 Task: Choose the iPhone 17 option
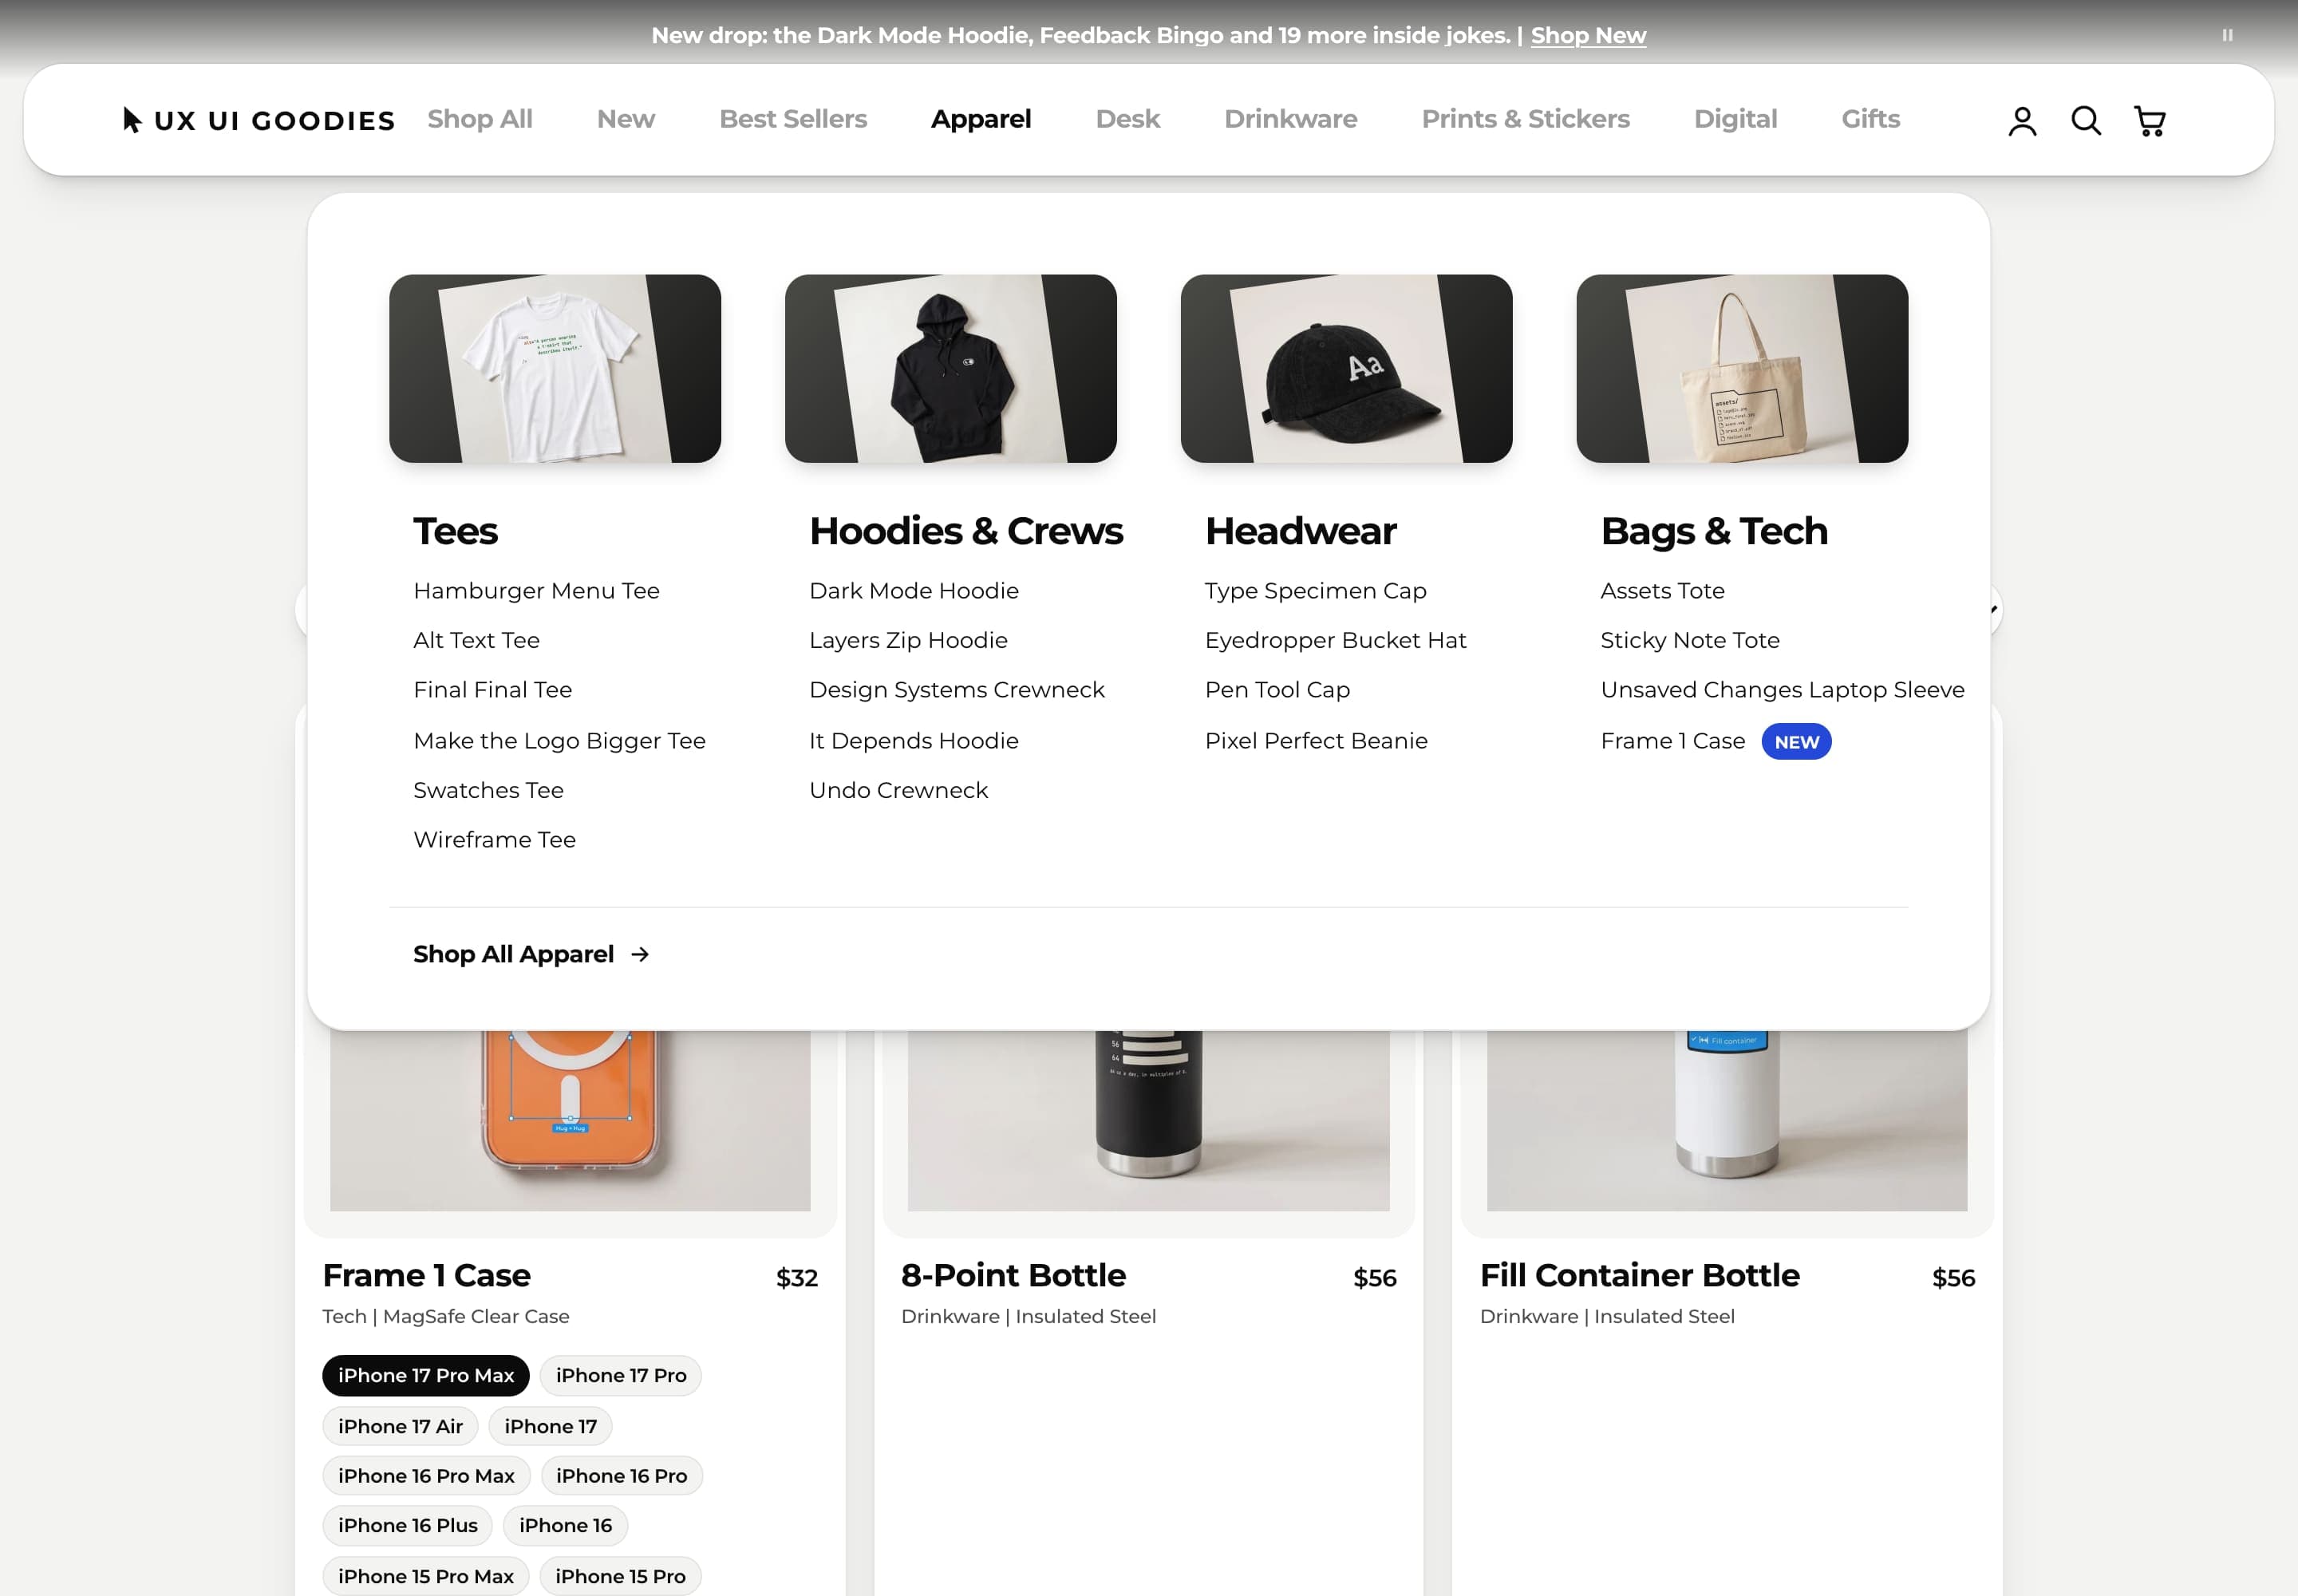[550, 1426]
